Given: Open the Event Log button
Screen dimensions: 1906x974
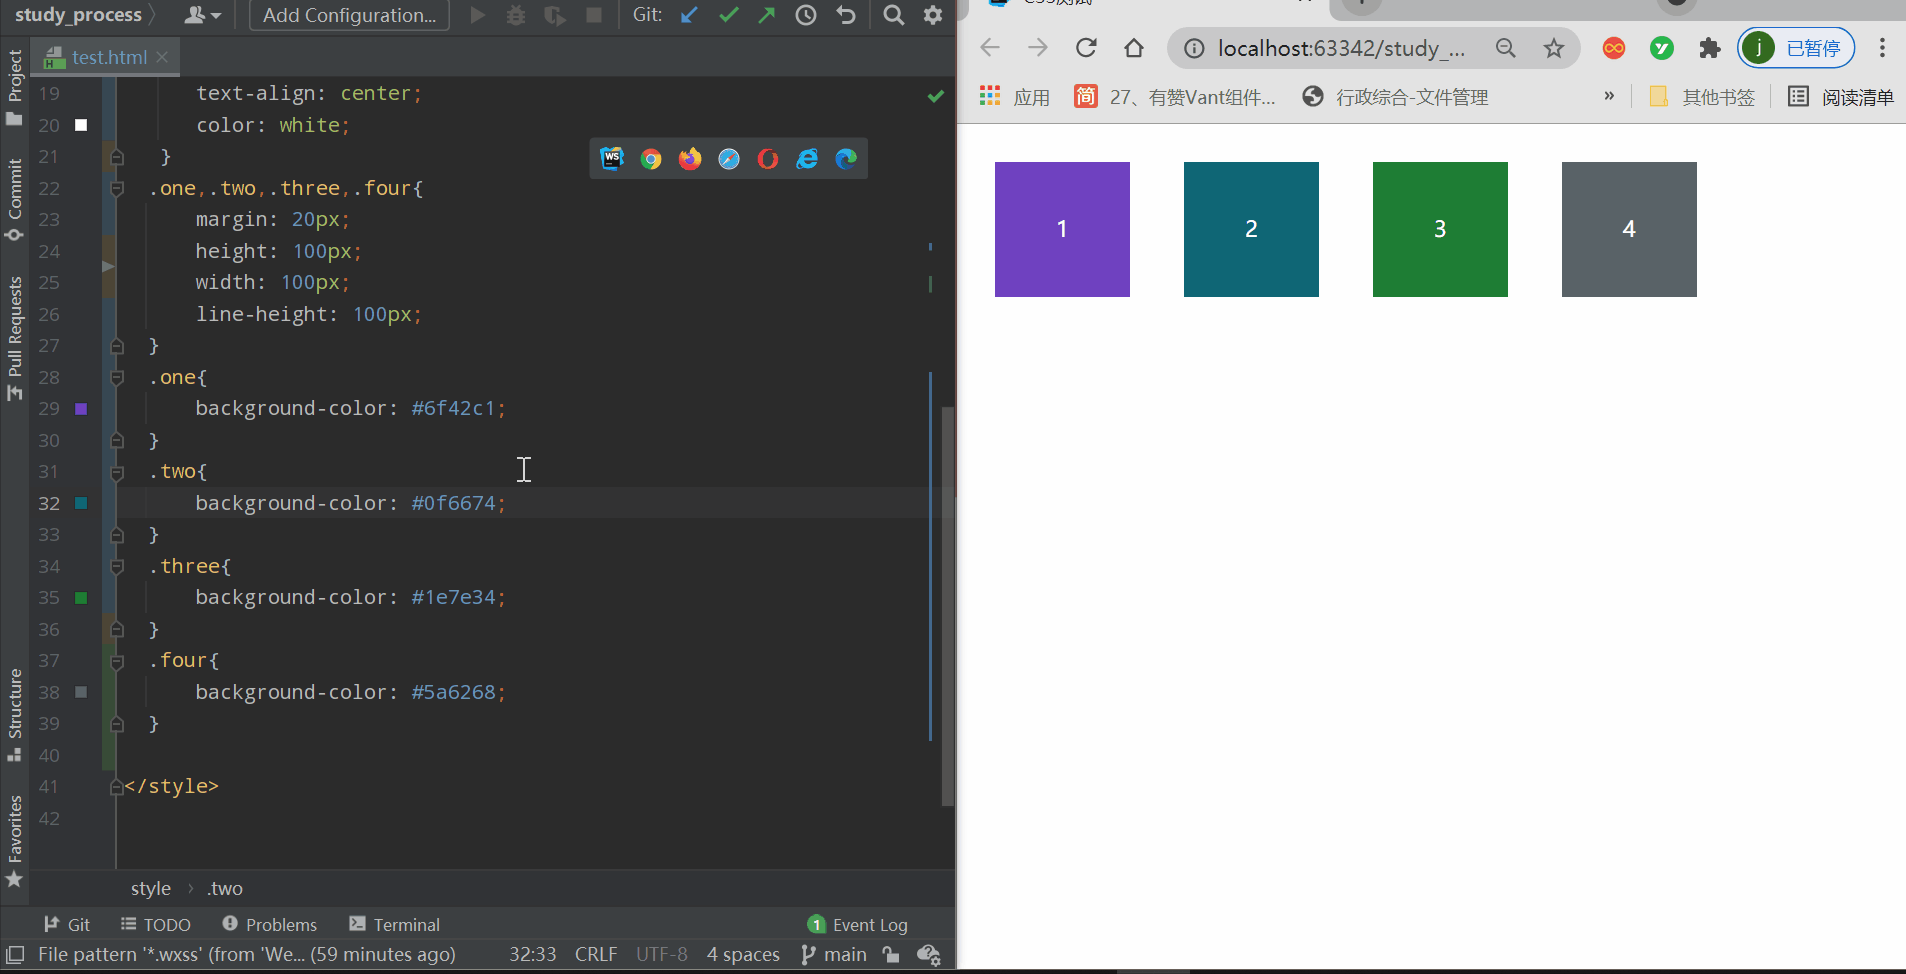Looking at the screenshot, I should click(x=858, y=925).
